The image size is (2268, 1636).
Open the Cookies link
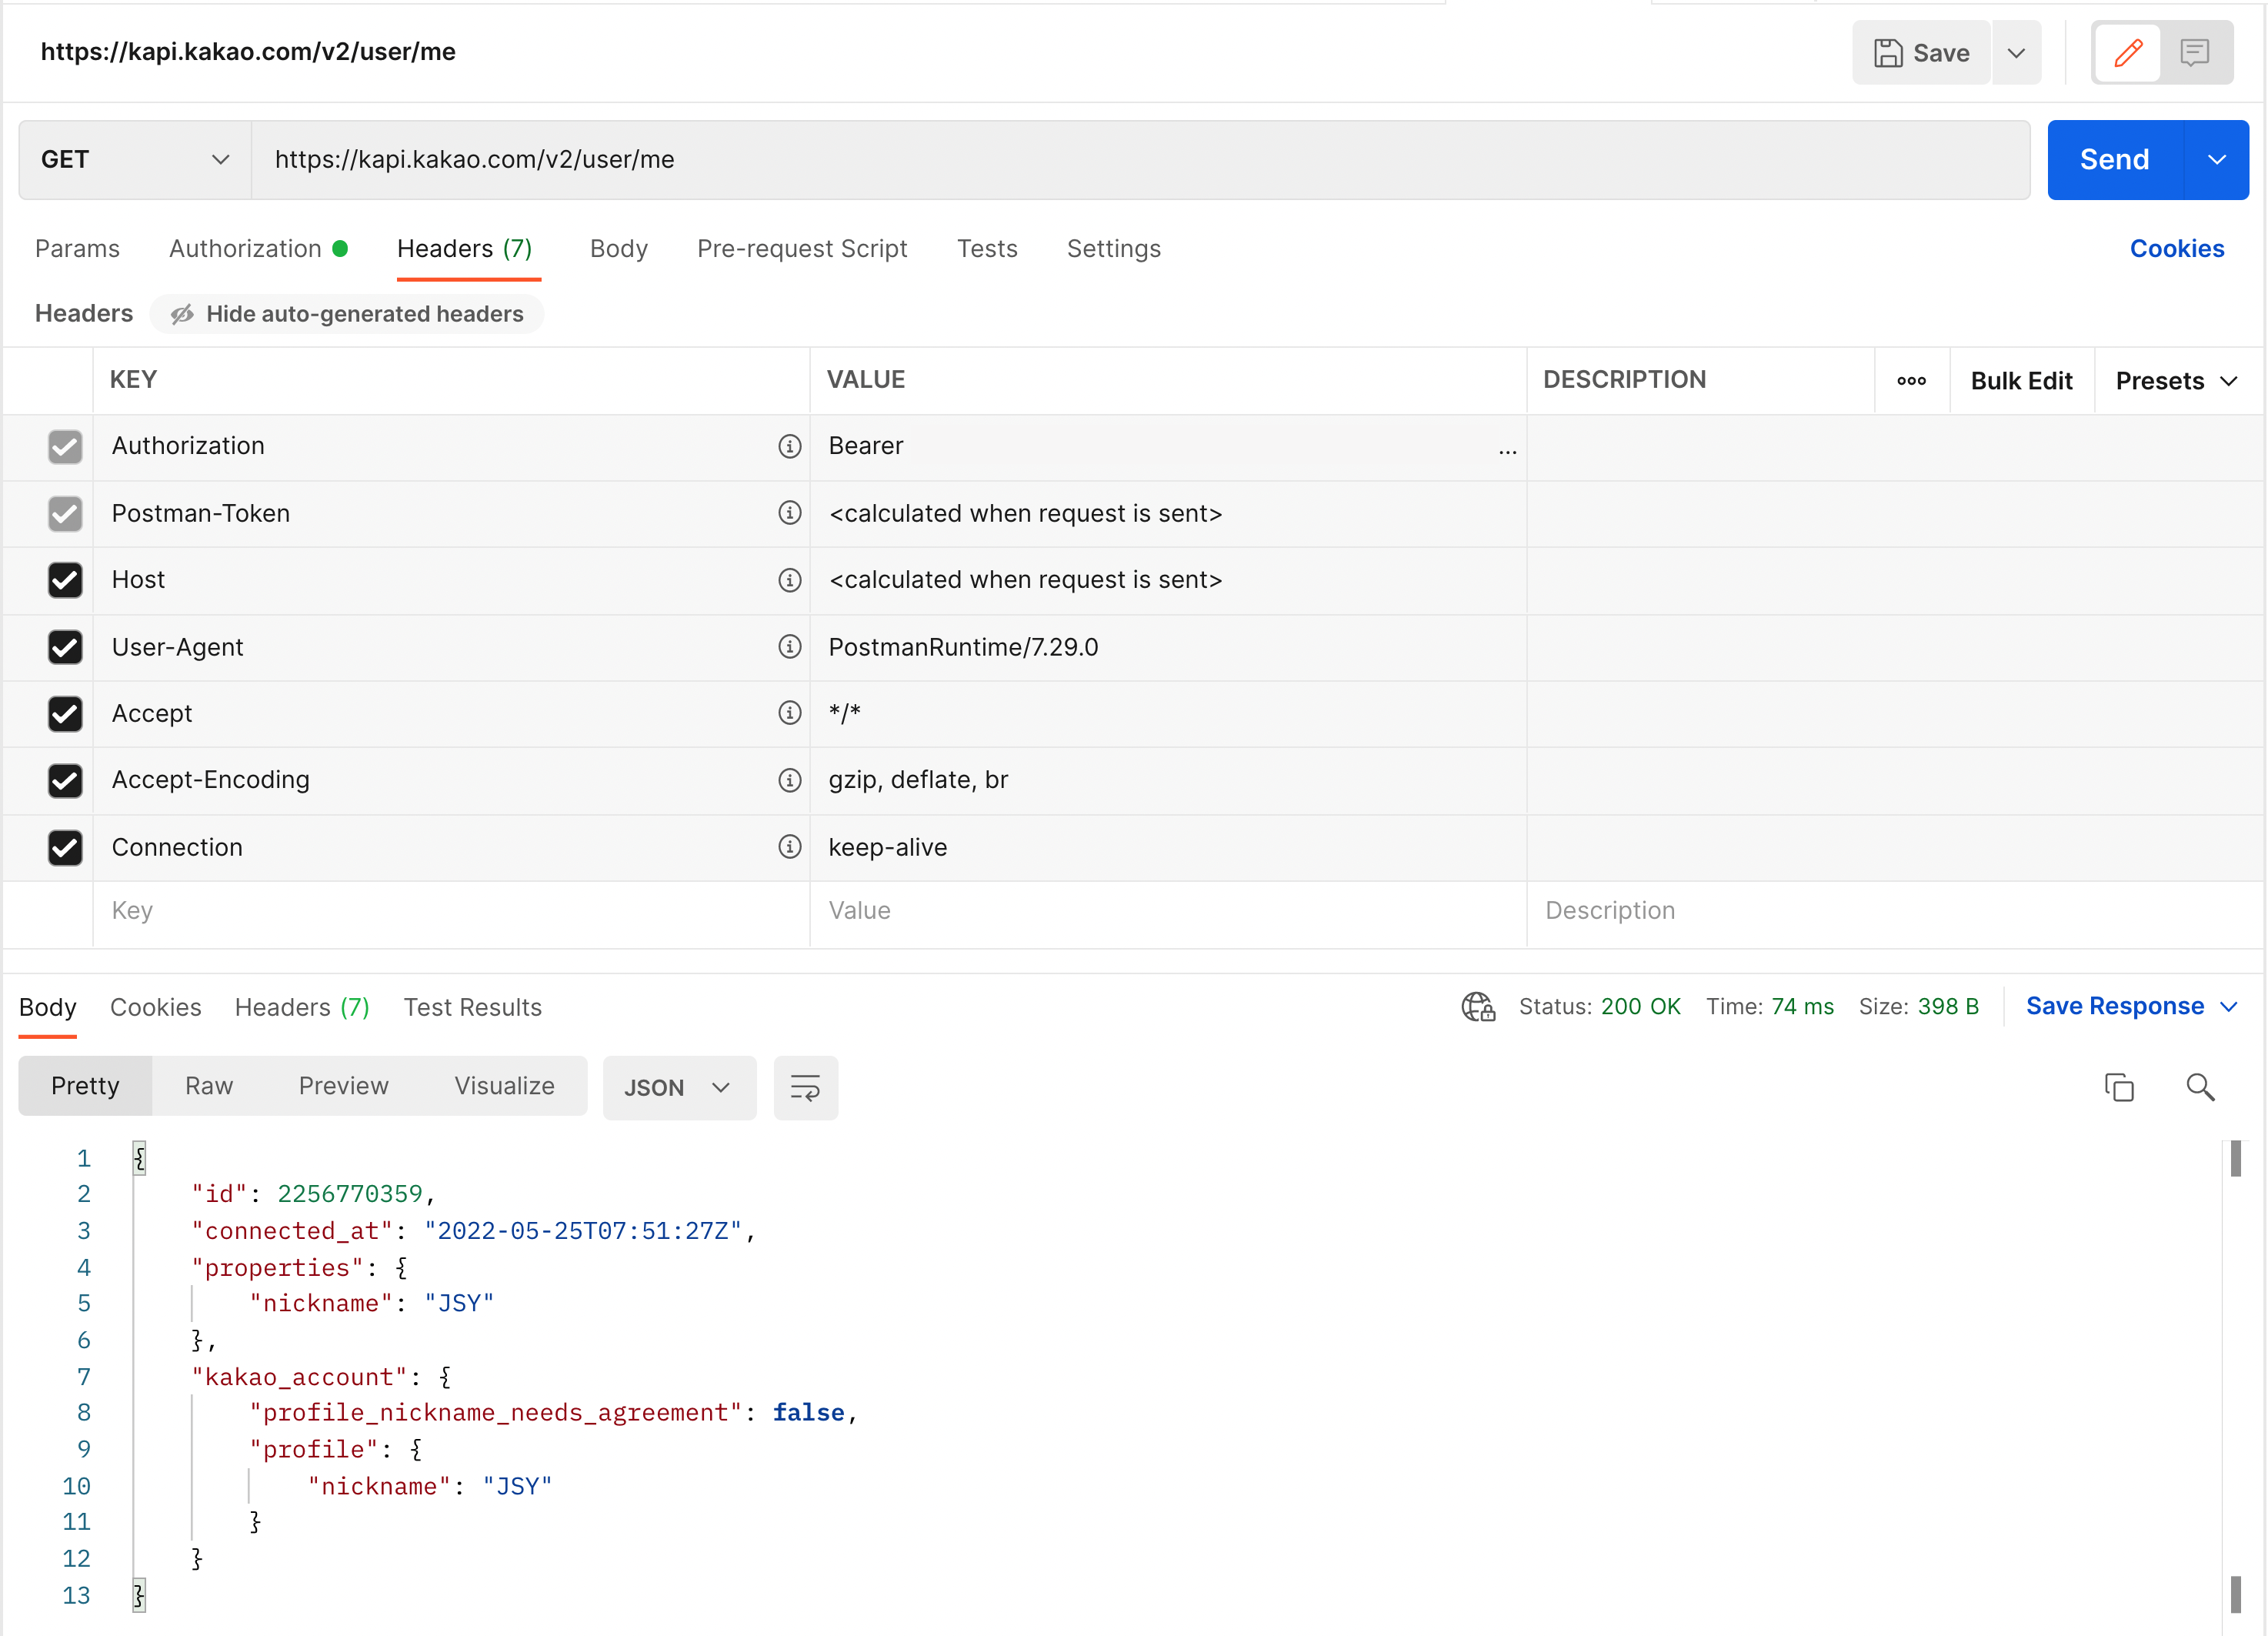2177,249
